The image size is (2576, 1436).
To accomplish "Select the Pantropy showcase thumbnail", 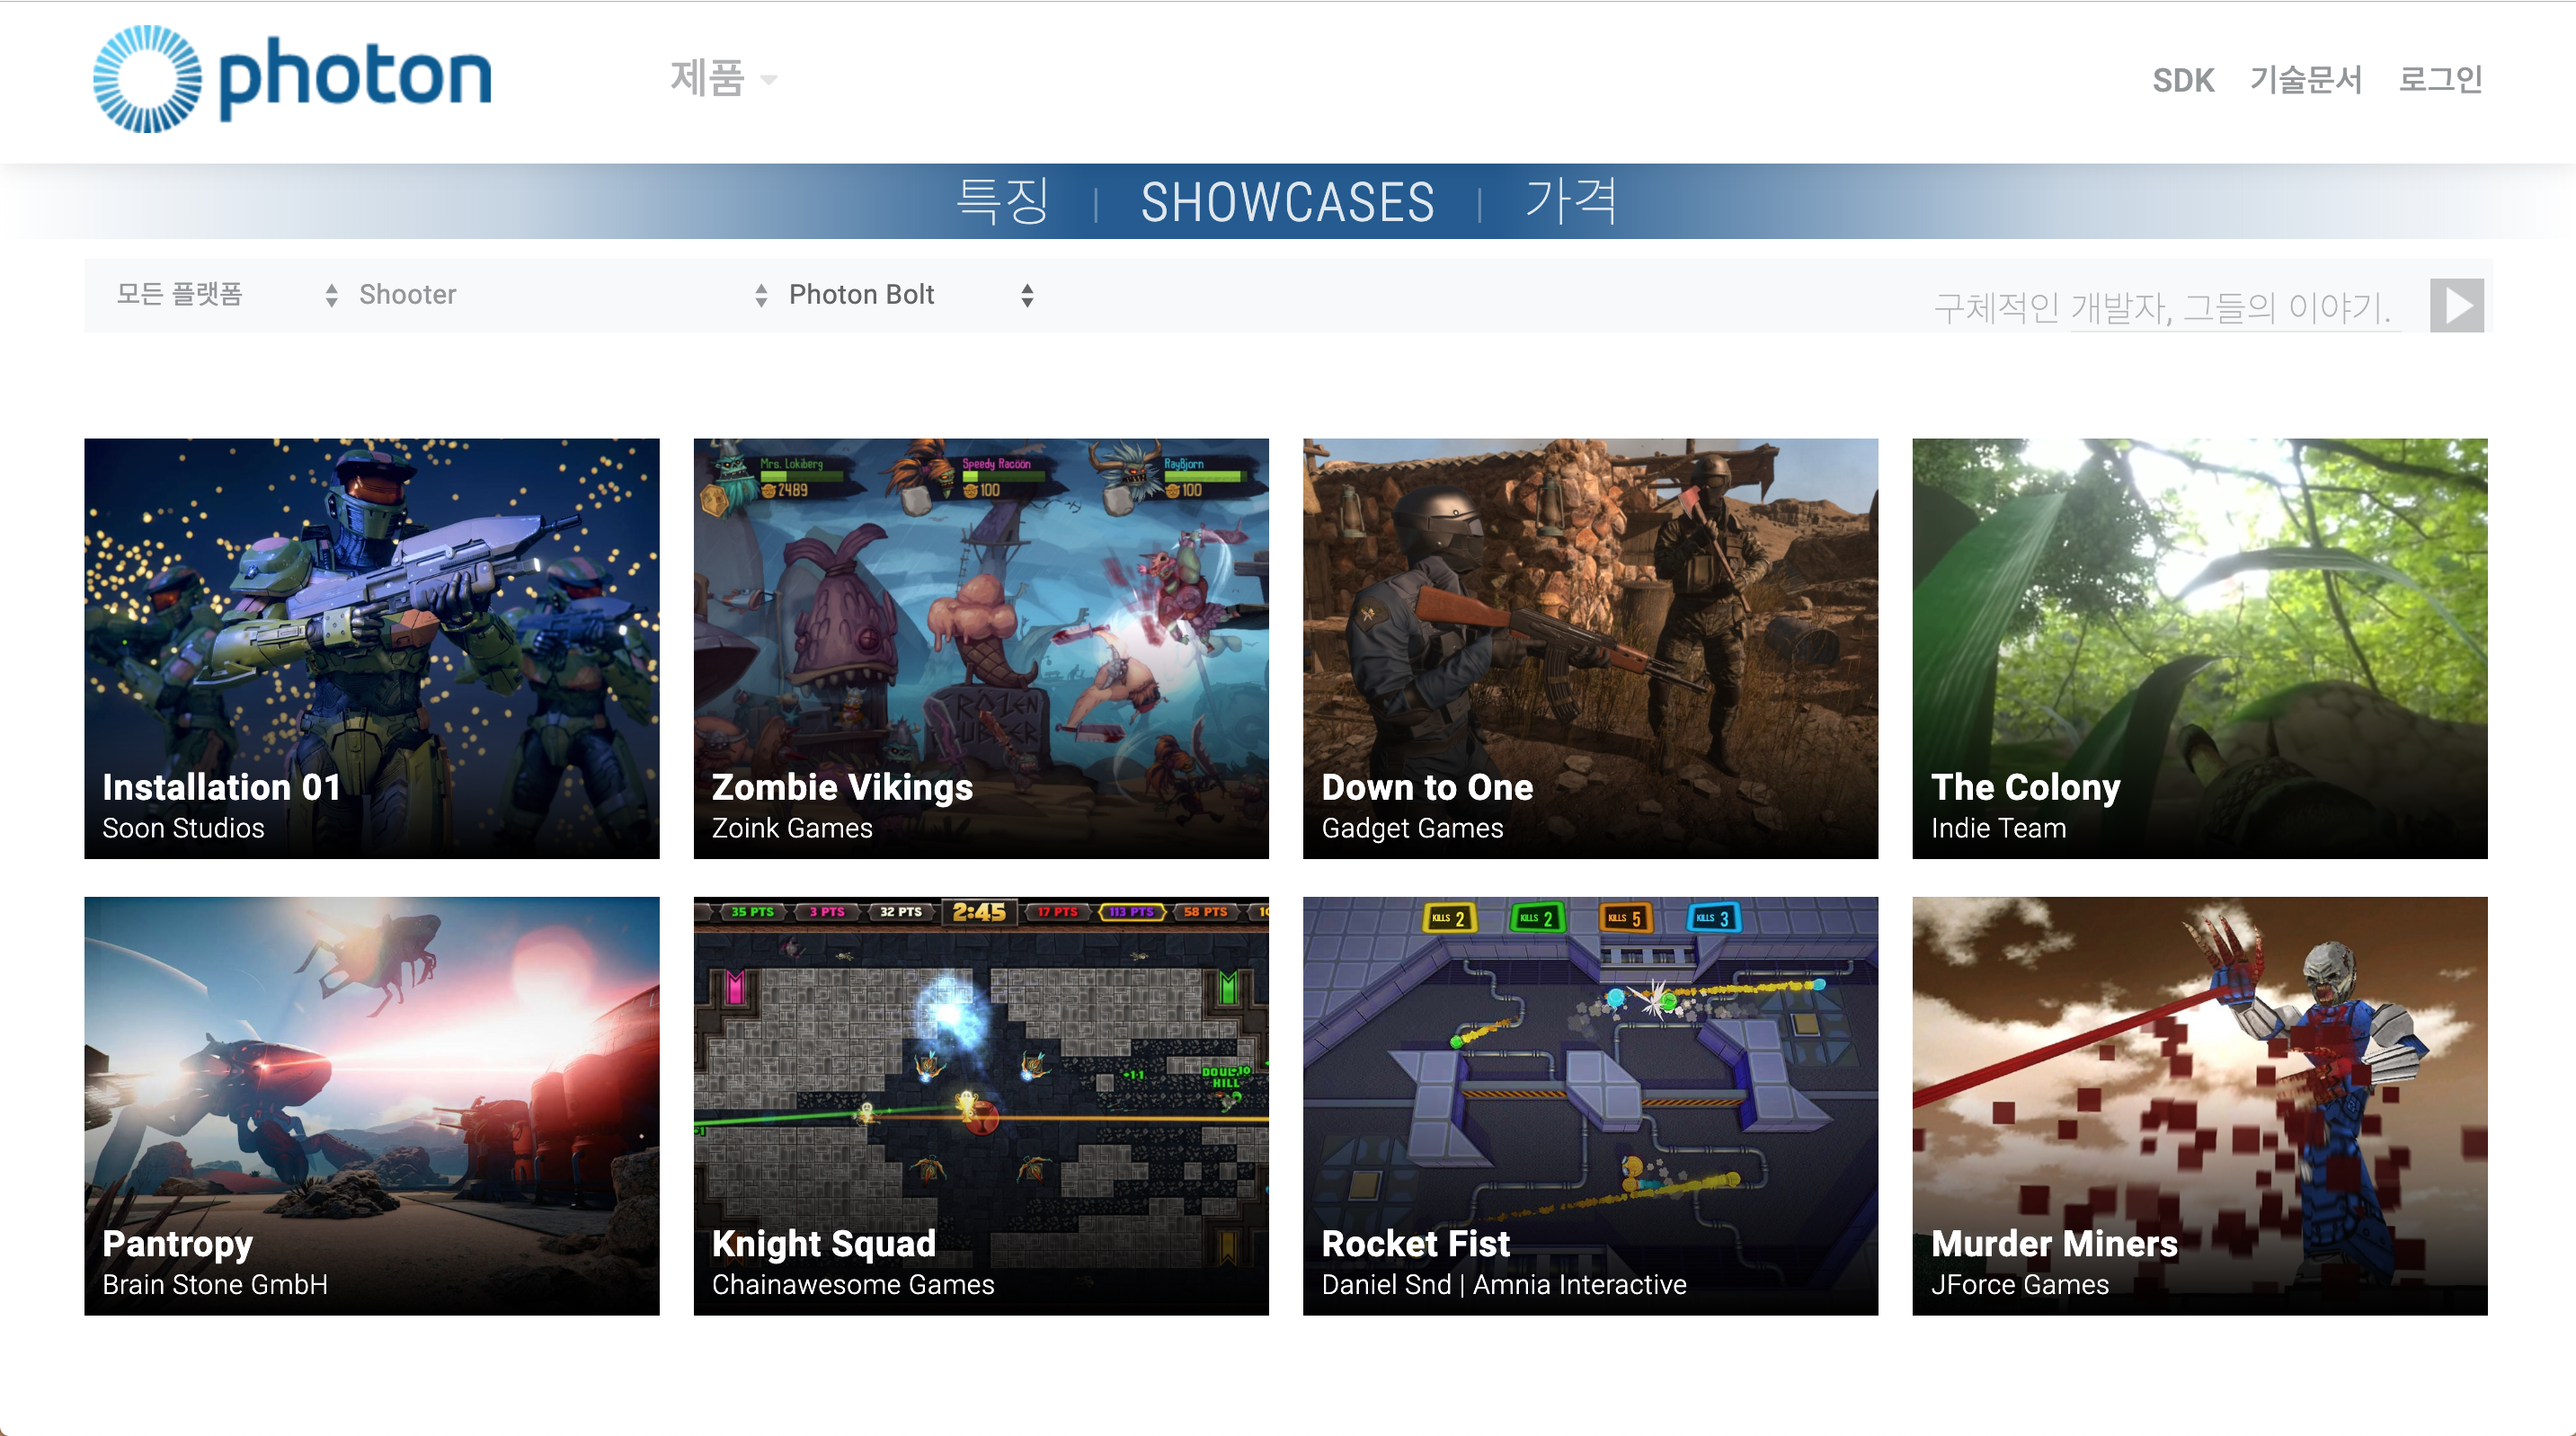I will pyautogui.click(x=372, y=1105).
